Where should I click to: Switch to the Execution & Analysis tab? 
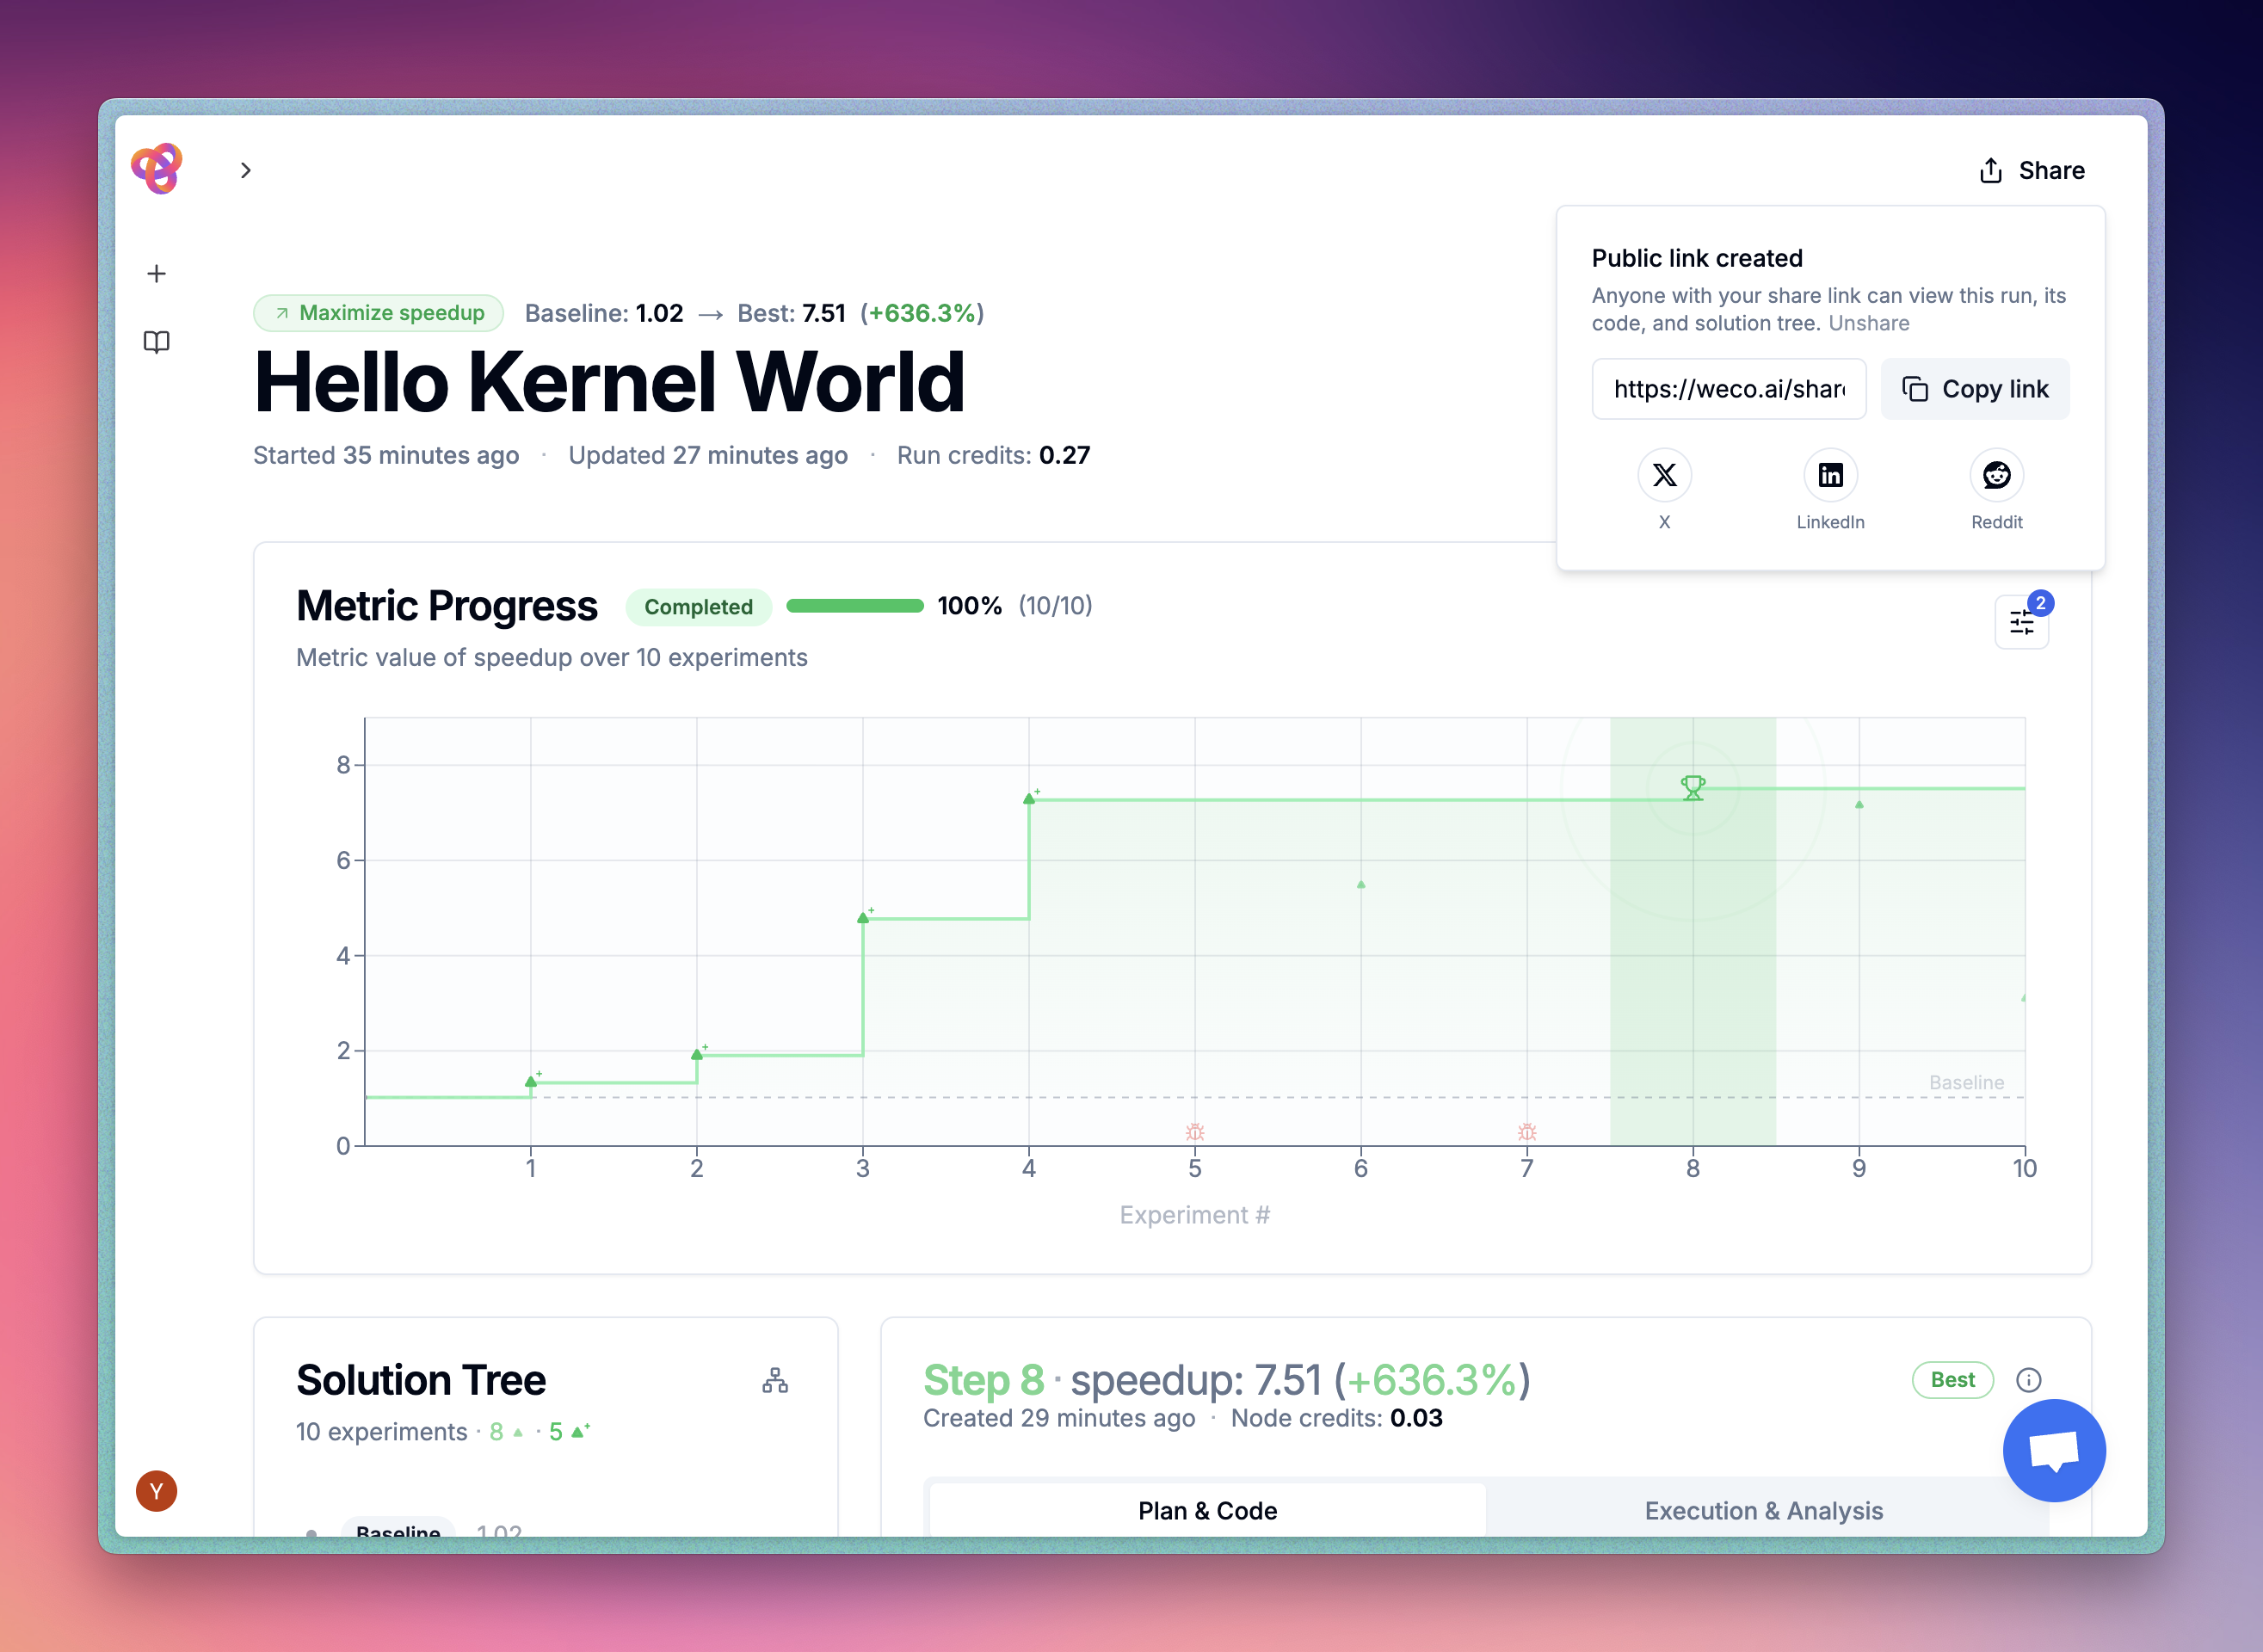(1763, 1510)
